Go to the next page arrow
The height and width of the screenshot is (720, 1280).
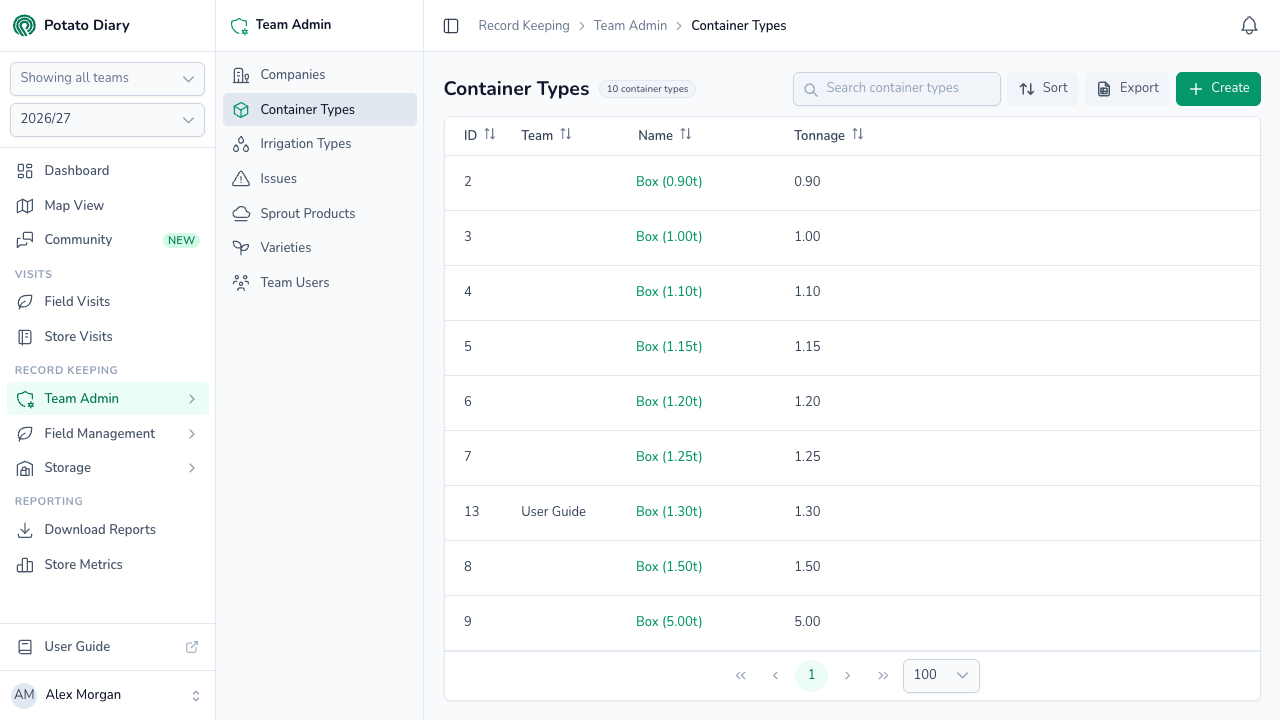pos(847,676)
